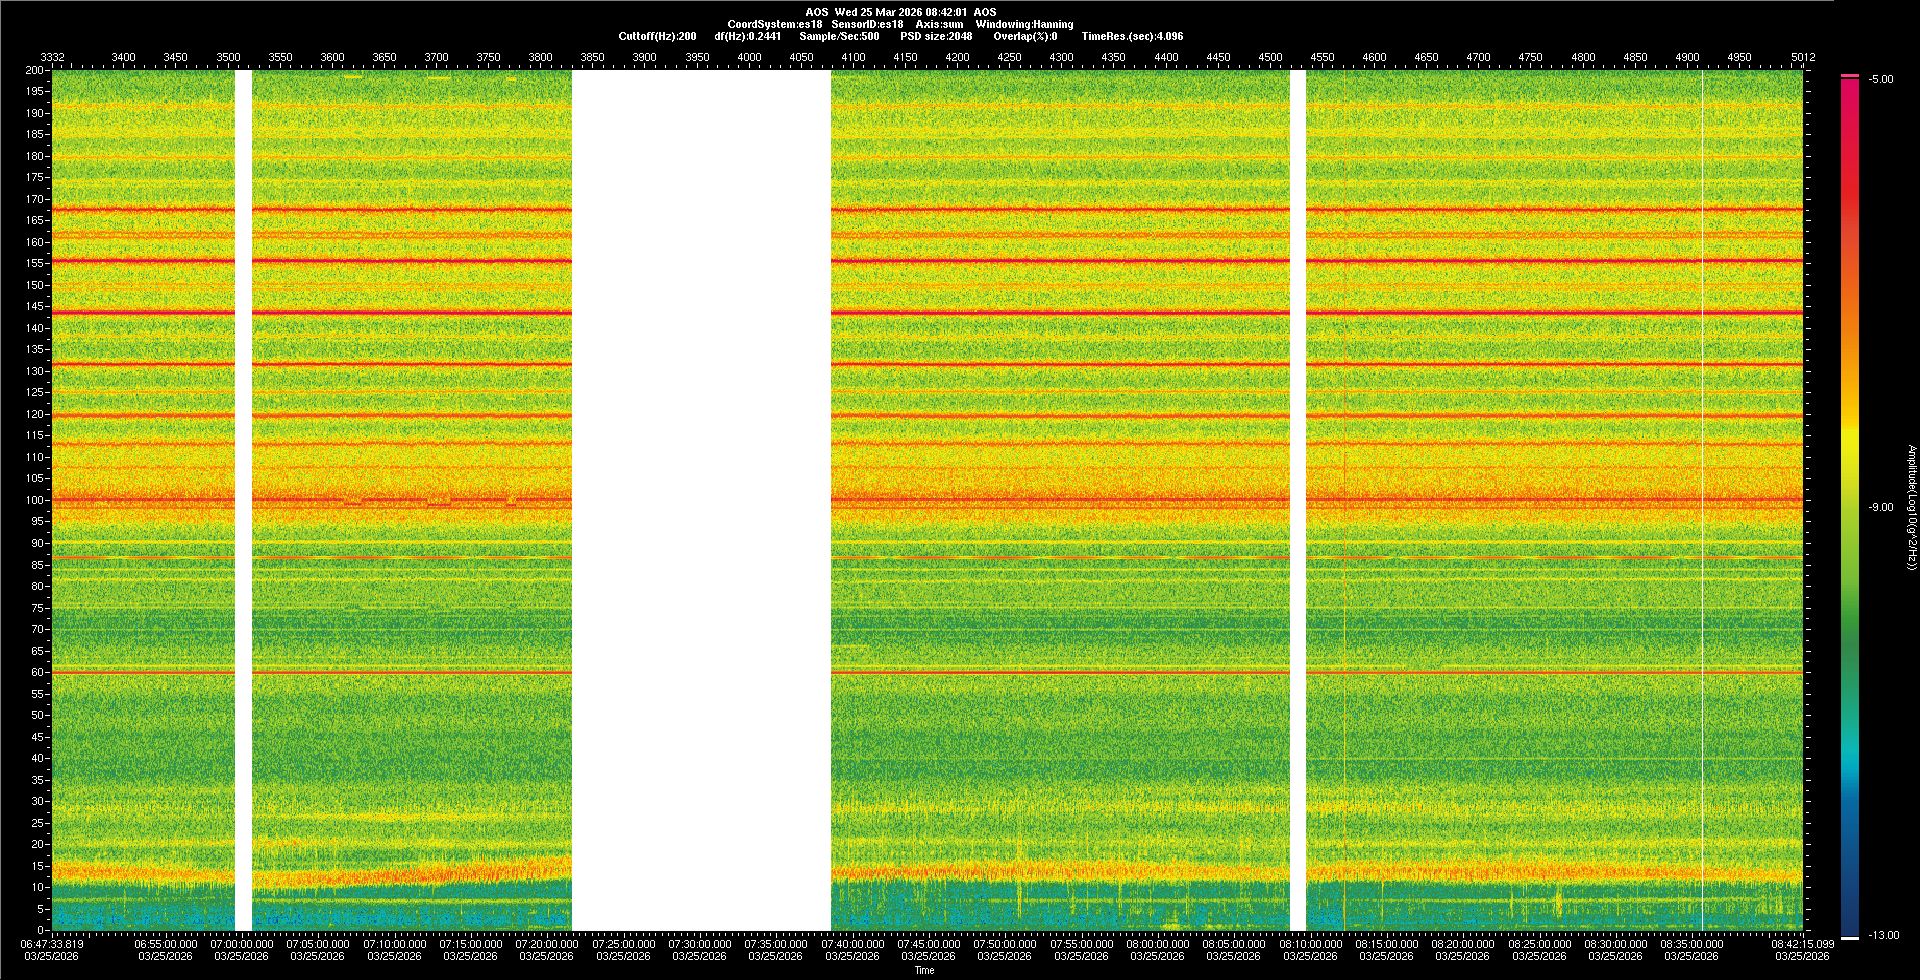1920x980 pixels.
Task: Click the 07:30:00.000 time axis label
Action: (700, 943)
